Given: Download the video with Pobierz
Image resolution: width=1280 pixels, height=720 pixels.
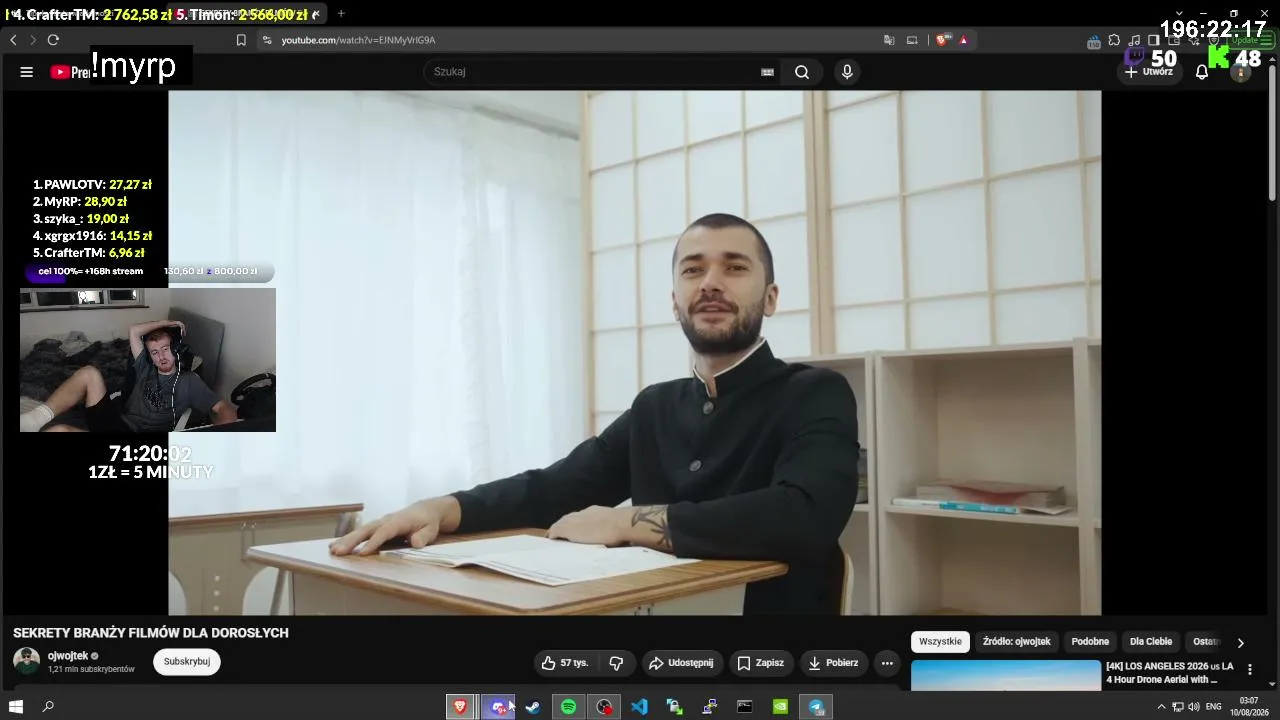Looking at the screenshot, I should pos(834,663).
